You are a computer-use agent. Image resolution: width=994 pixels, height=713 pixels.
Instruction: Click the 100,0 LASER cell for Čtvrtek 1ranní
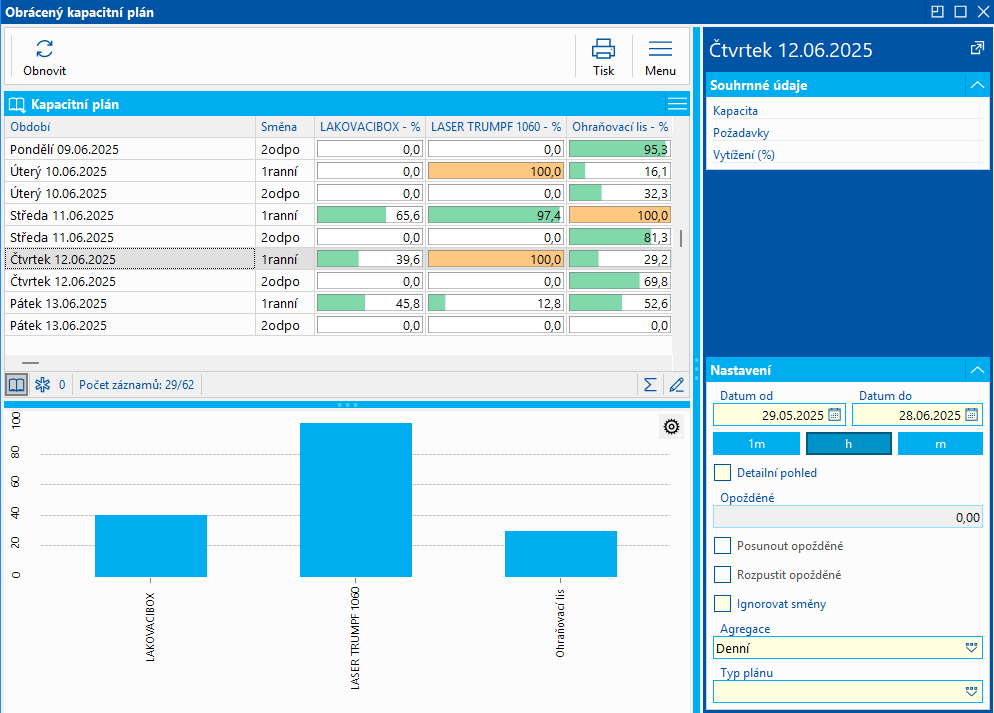[496, 259]
